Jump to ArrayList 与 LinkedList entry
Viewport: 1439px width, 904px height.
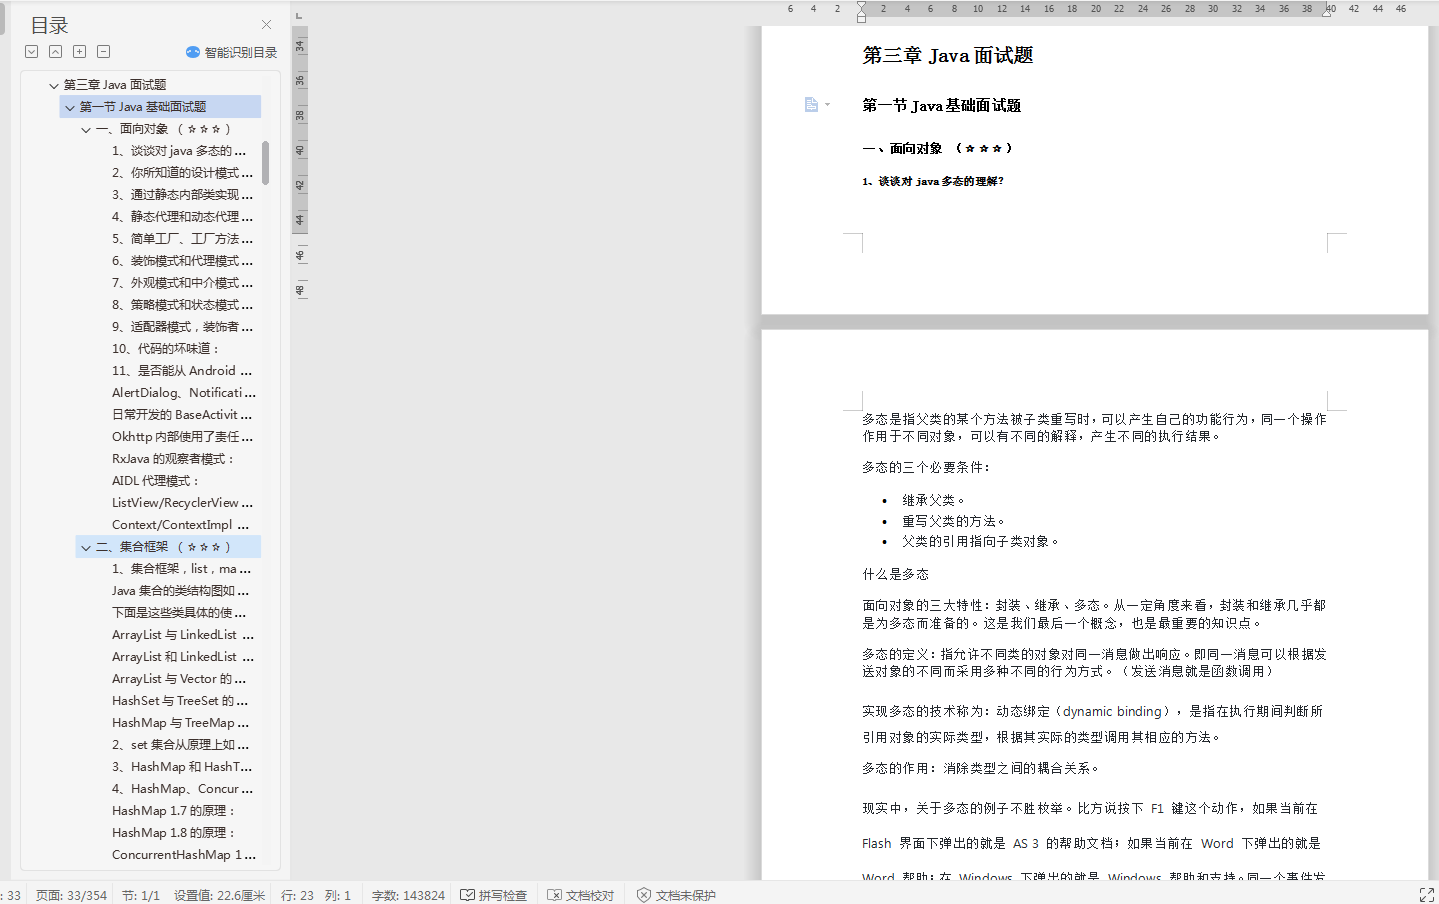183,635
